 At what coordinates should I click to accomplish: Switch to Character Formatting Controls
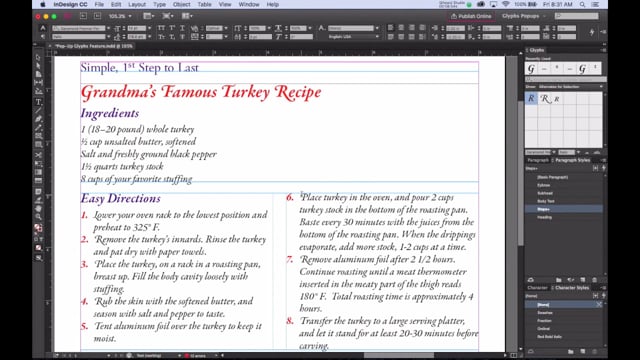(43, 28)
